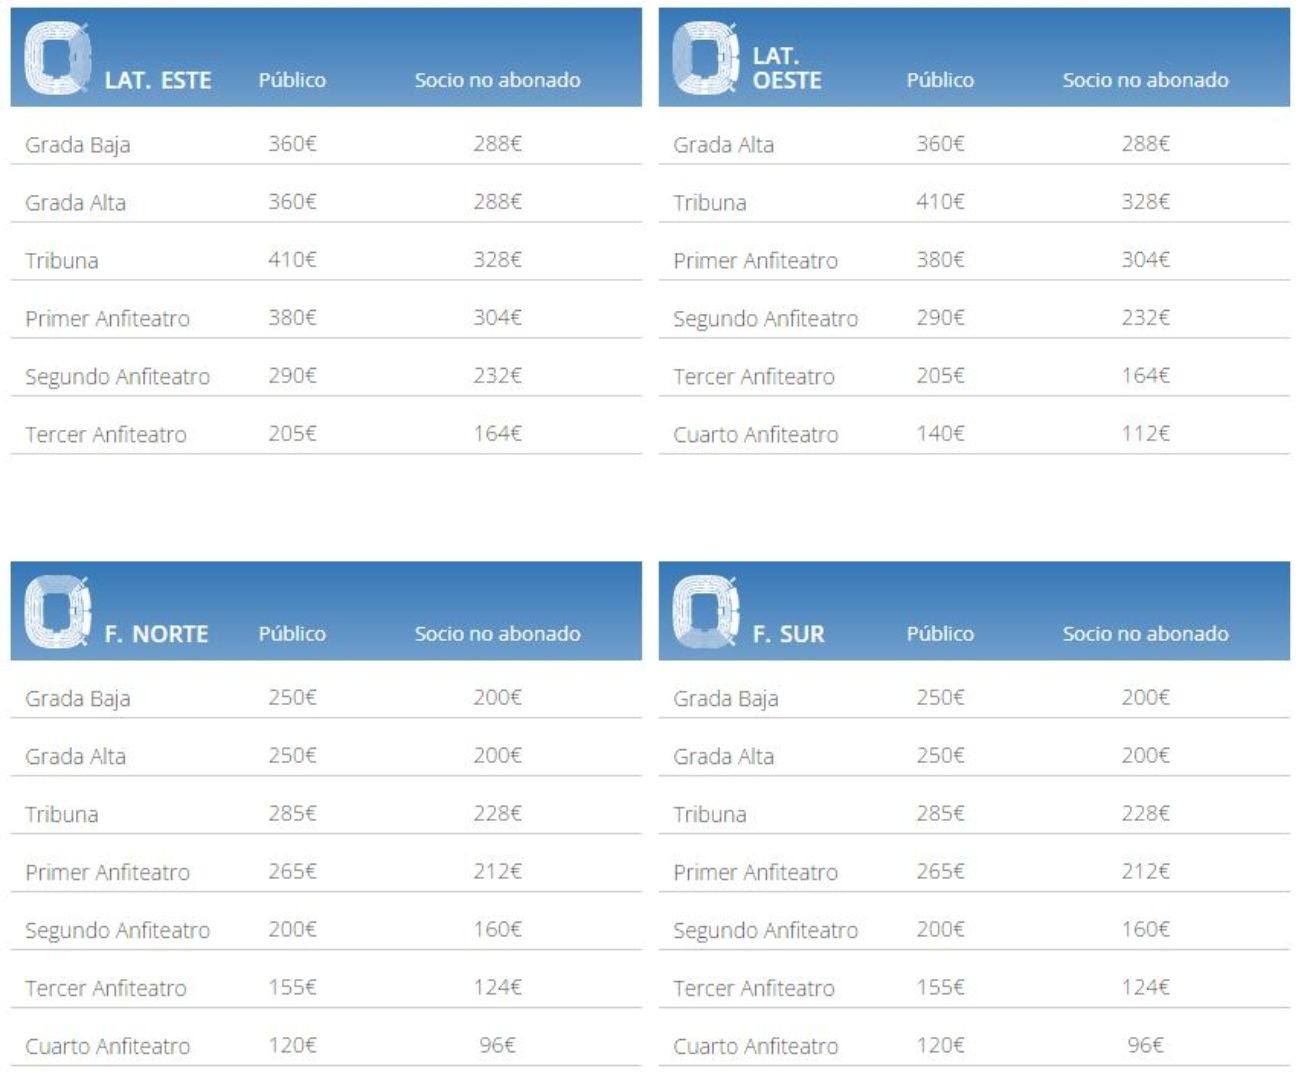Click Público column header in F. Norte table
This screenshot has height=1080, width=1307.
[x=292, y=634]
